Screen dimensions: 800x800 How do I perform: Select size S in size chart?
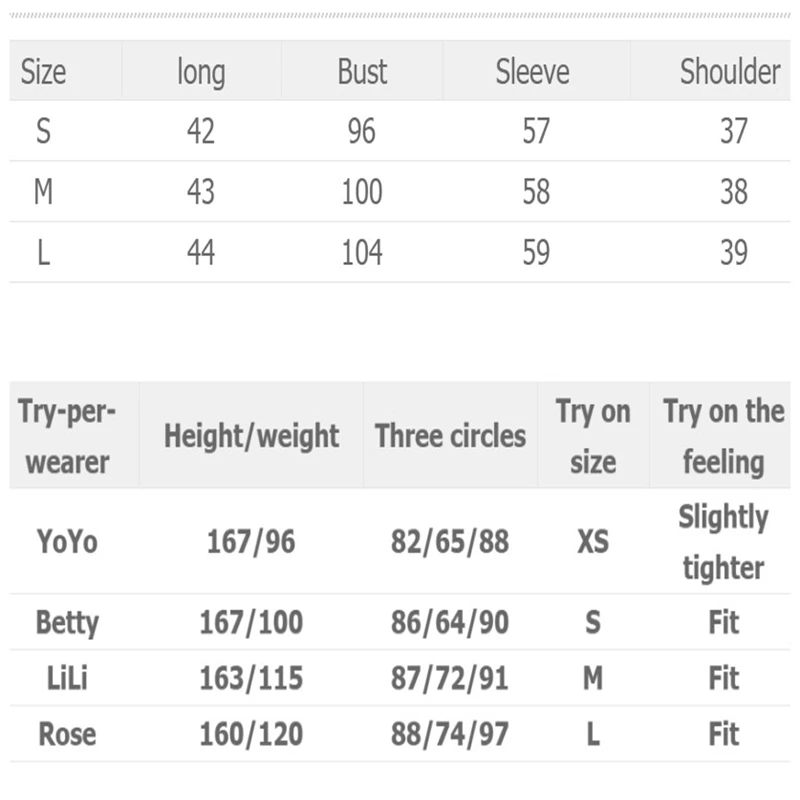(43, 131)
